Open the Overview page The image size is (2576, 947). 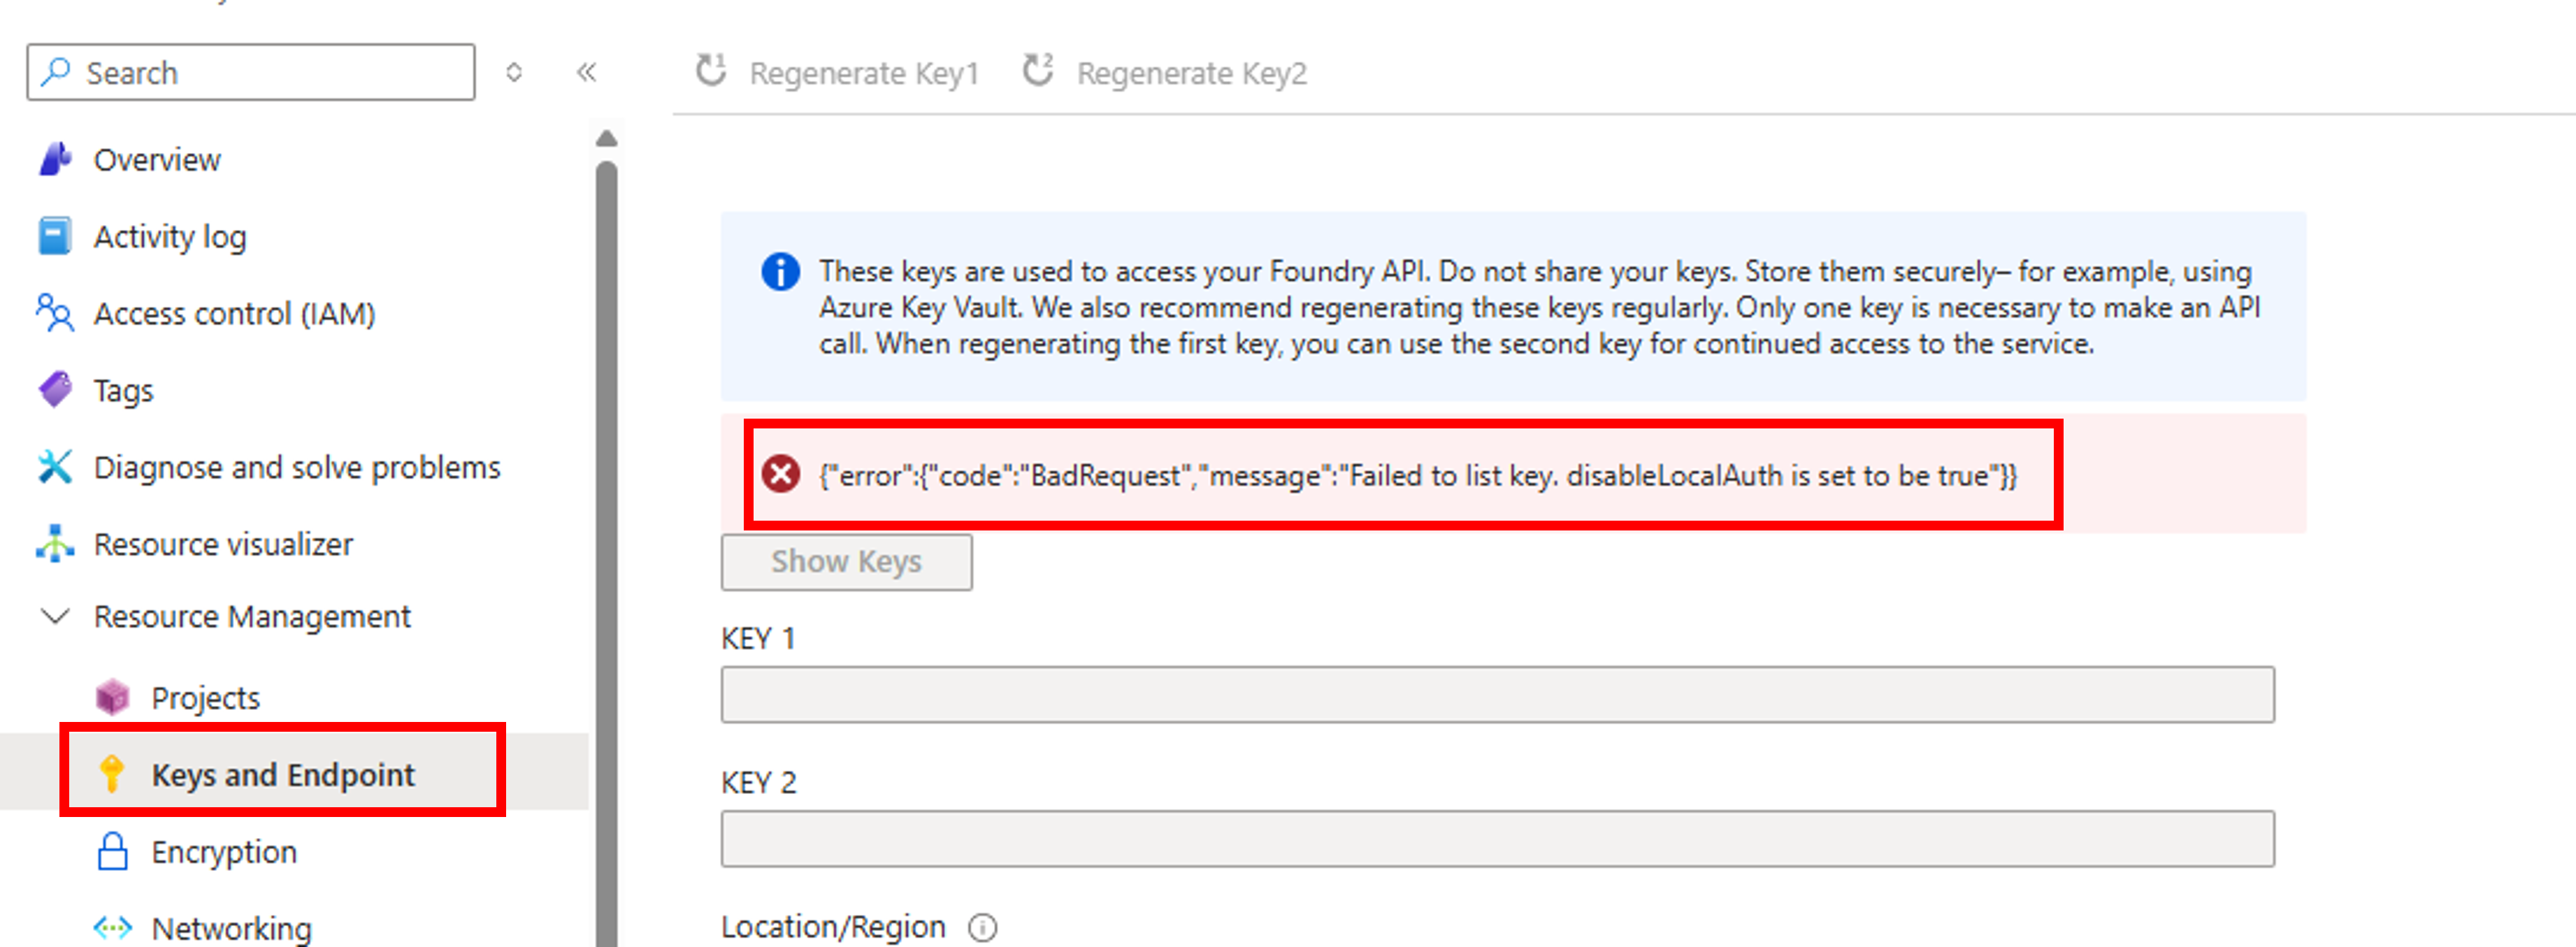[156, 159]
